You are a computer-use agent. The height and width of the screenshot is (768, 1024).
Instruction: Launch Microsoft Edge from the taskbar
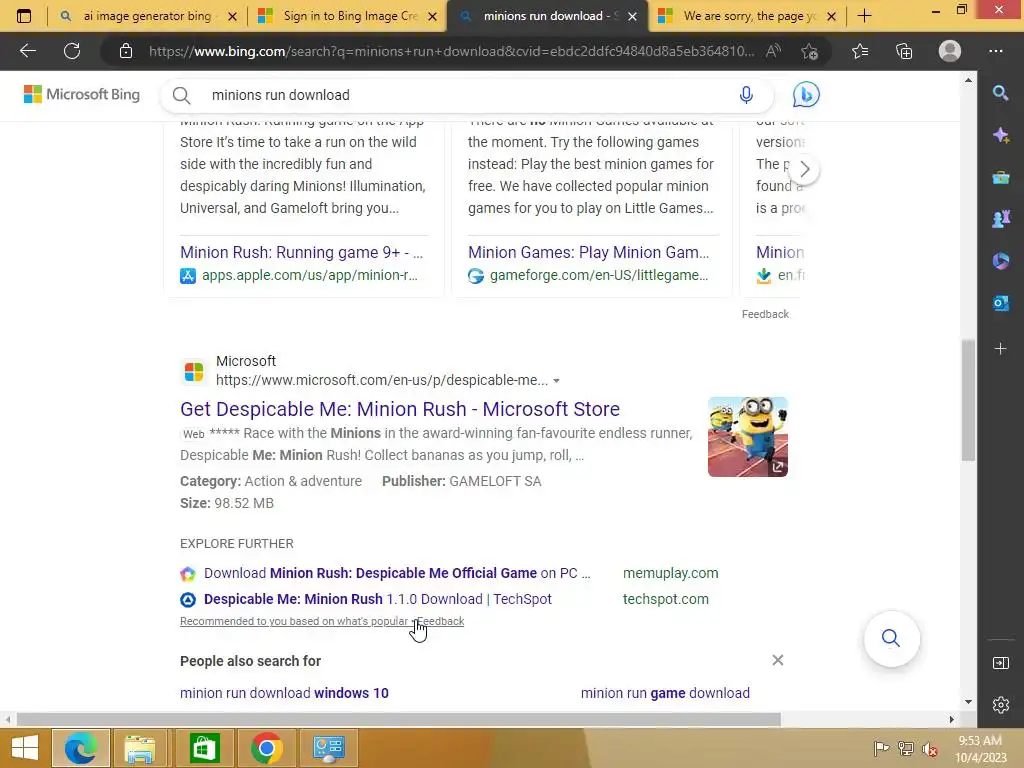click(80, 748)
